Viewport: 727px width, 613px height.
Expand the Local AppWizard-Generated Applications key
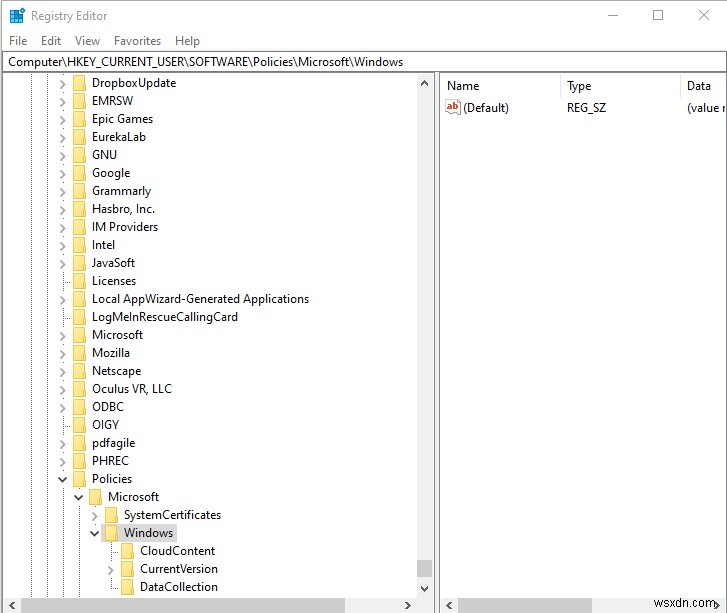click(x=63, y=300)
